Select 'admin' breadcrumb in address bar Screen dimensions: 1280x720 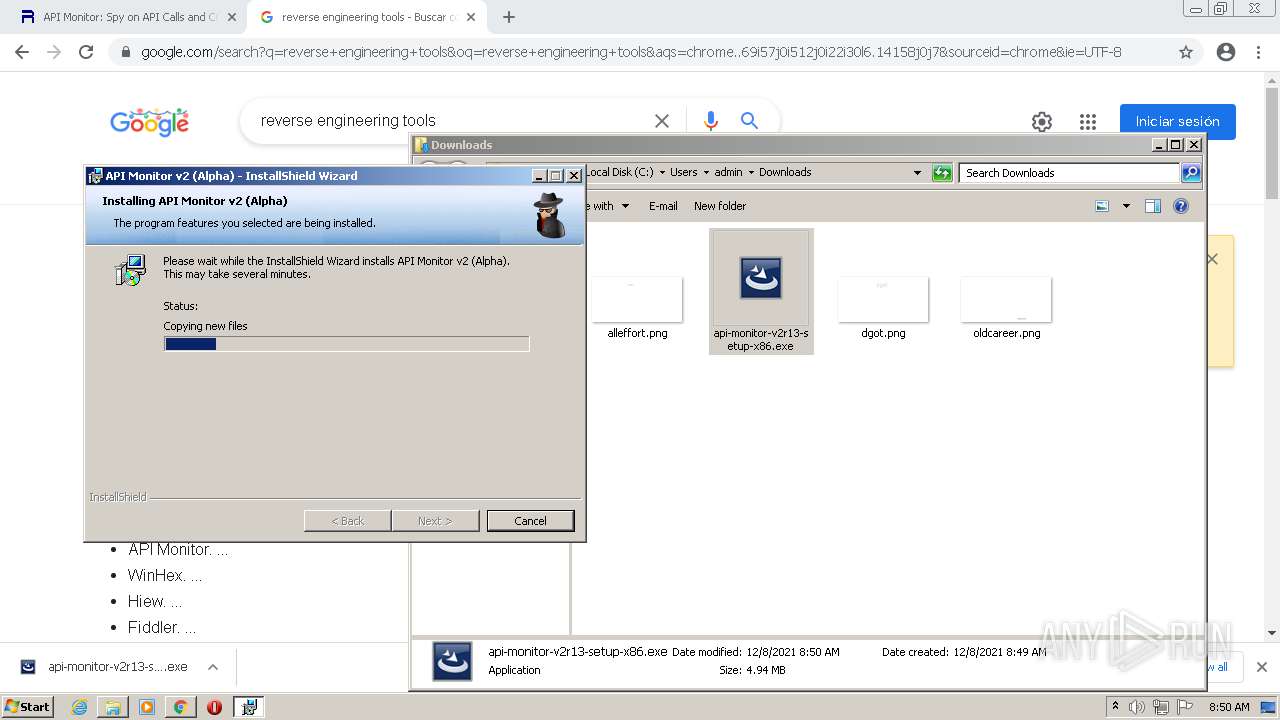[x=728, y=172]
